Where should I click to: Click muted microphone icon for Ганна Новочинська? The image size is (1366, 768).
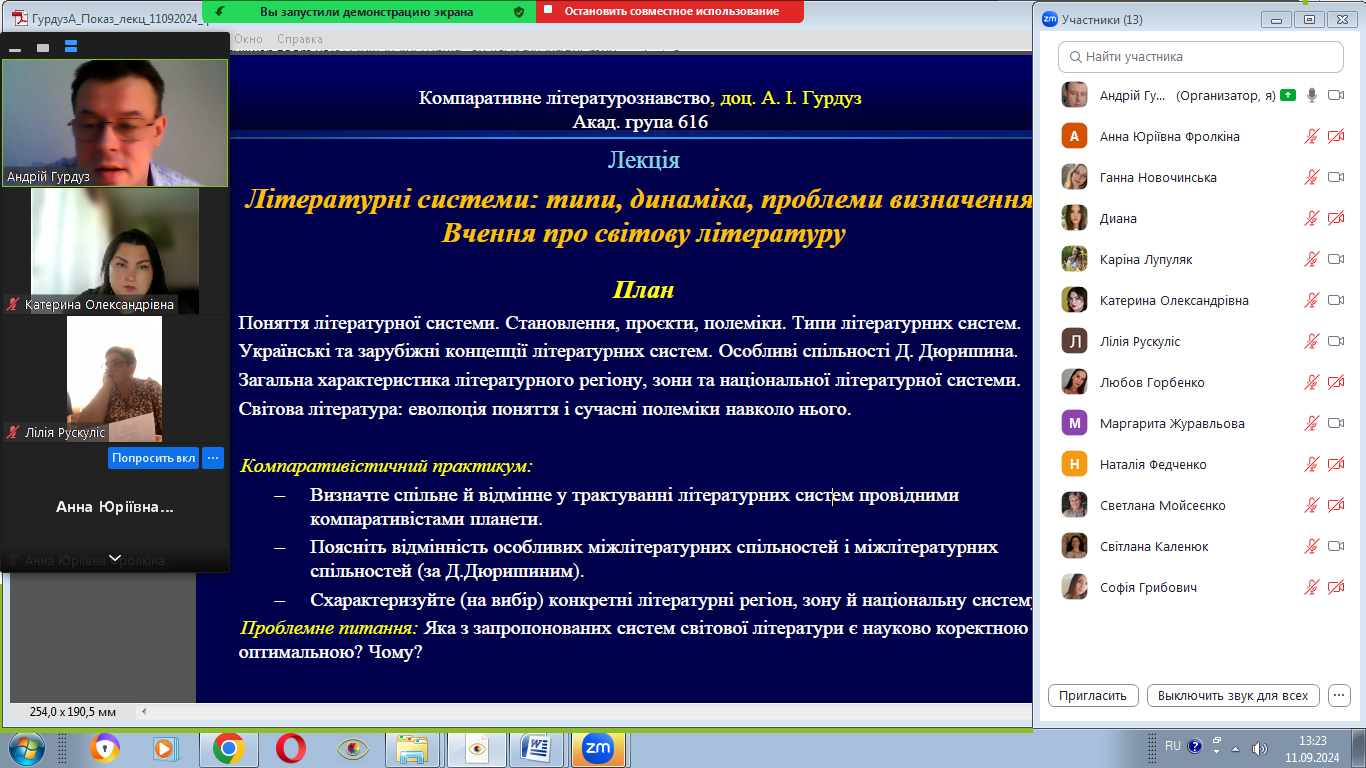[x=1312, y=177]
